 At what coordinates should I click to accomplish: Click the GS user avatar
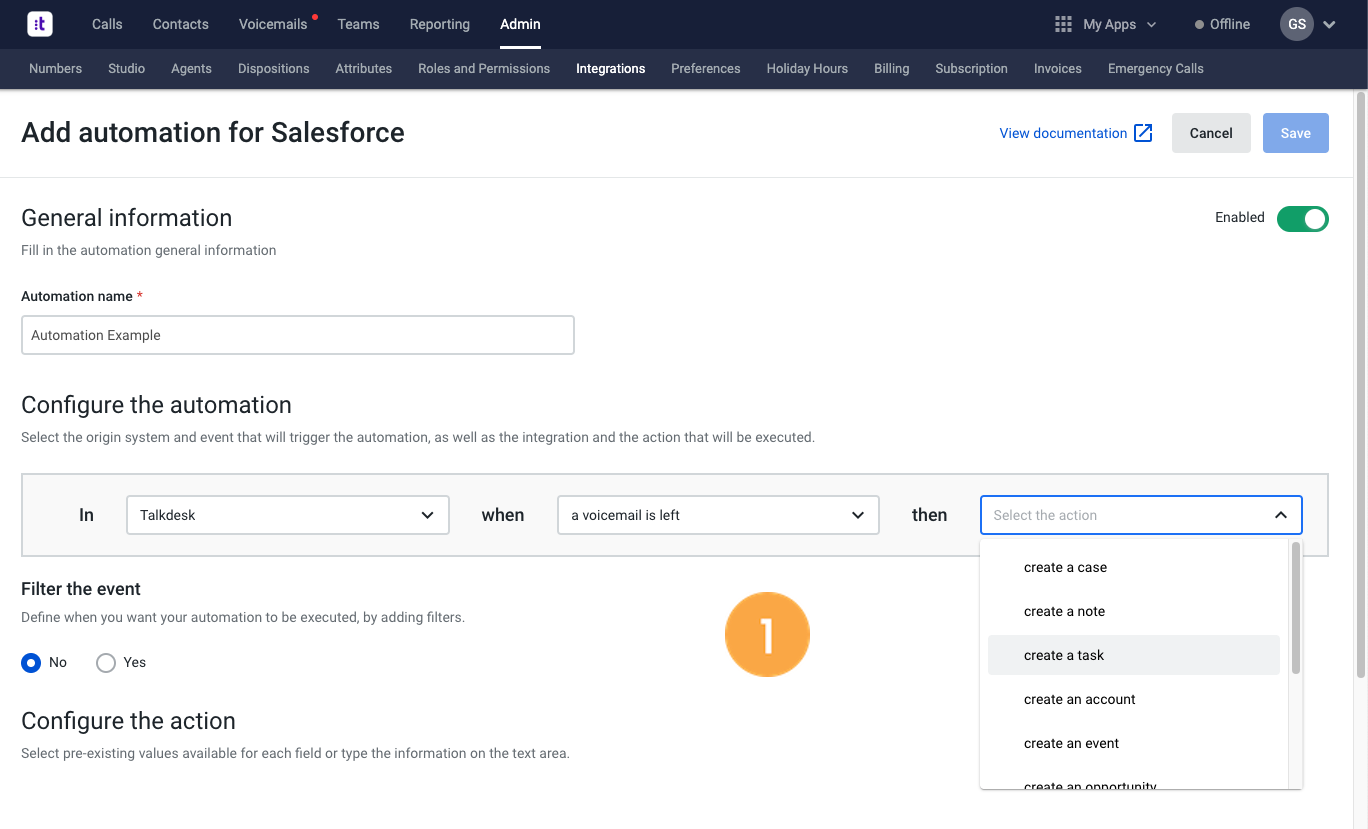click(x=1297, y=24)
